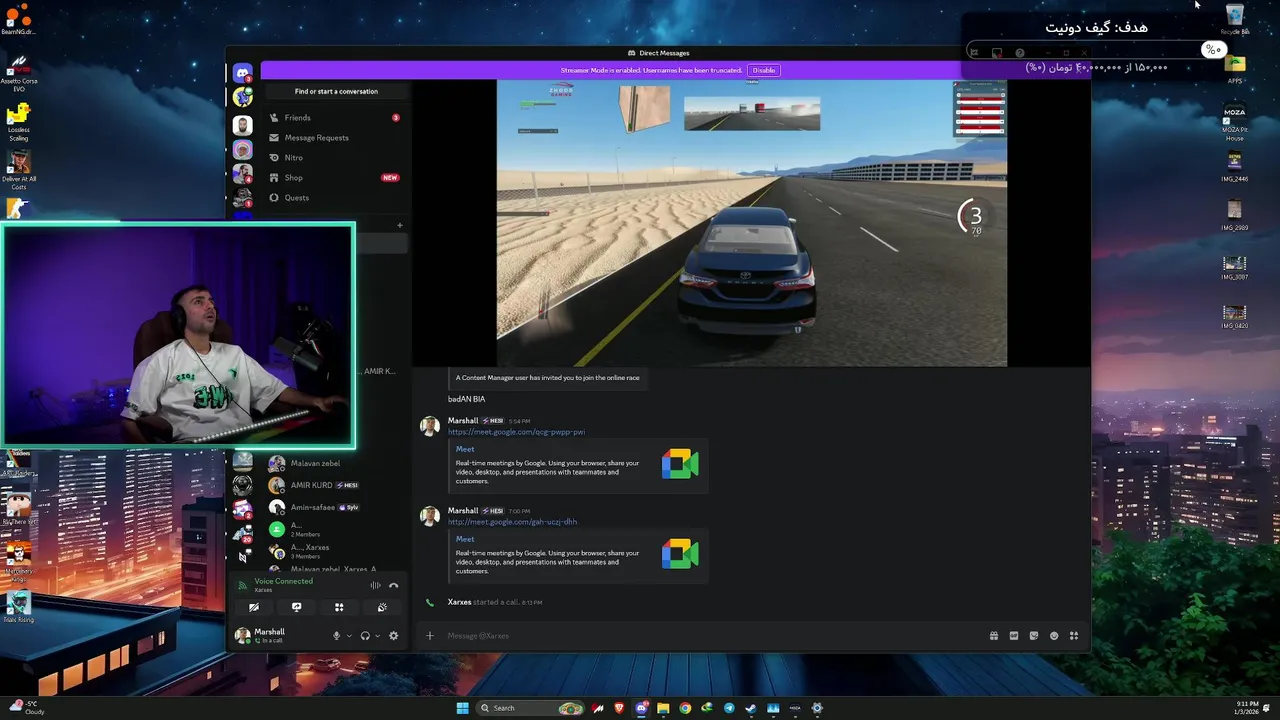
Task: Open the taskbar clock and date
Action: click(x=1247, y=708)
